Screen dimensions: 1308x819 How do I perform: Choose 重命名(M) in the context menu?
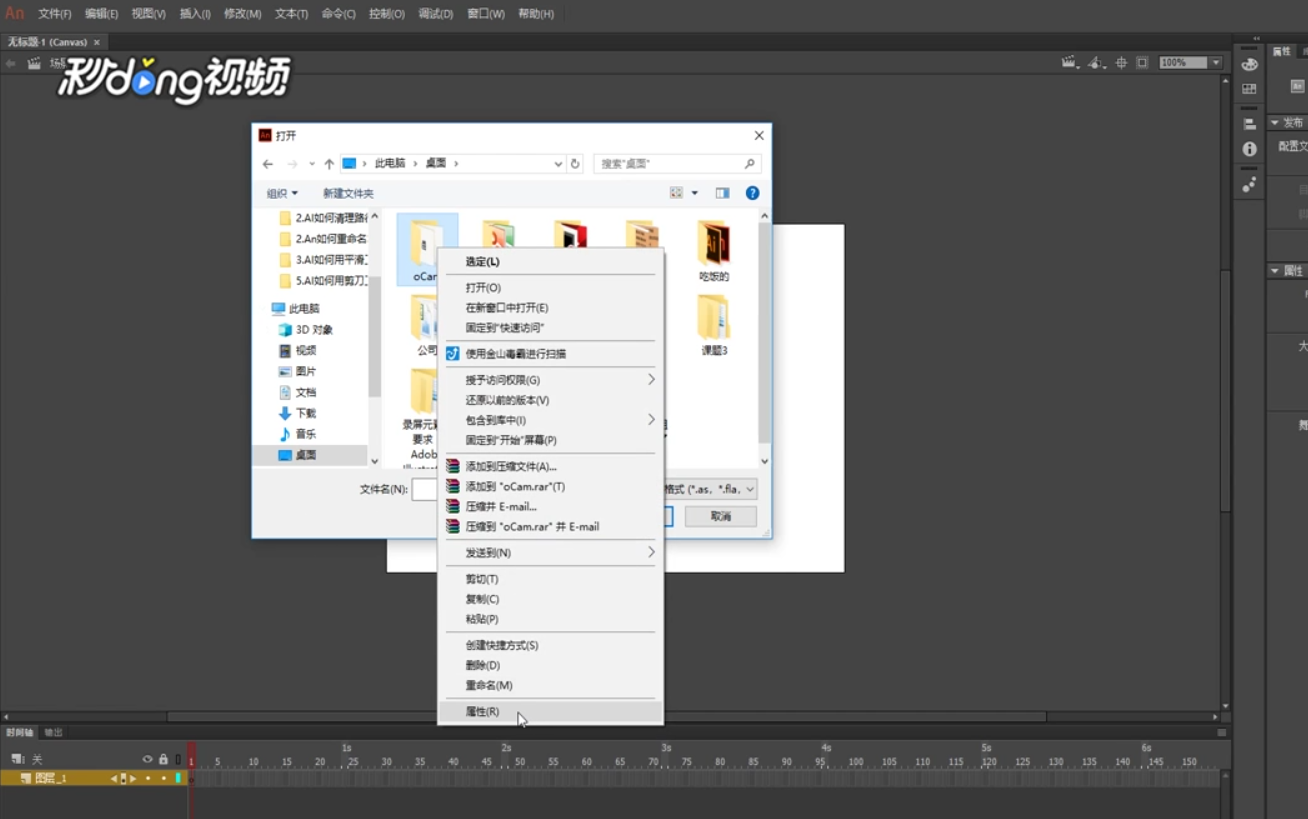551,685
